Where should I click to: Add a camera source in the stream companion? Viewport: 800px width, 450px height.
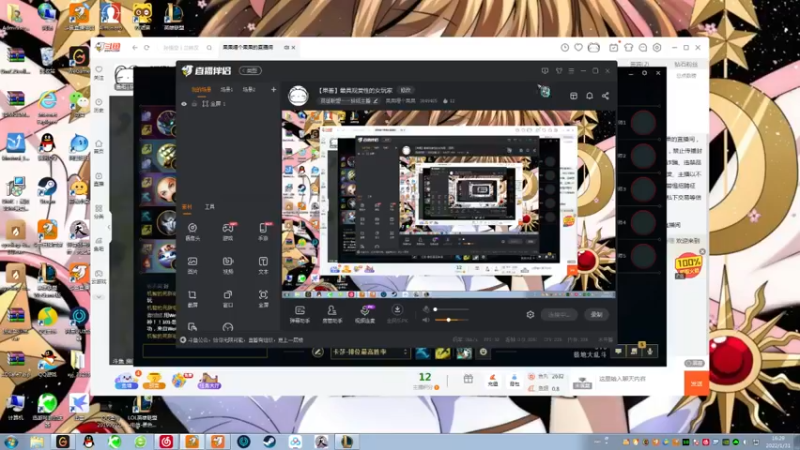(x=192, y=231)
